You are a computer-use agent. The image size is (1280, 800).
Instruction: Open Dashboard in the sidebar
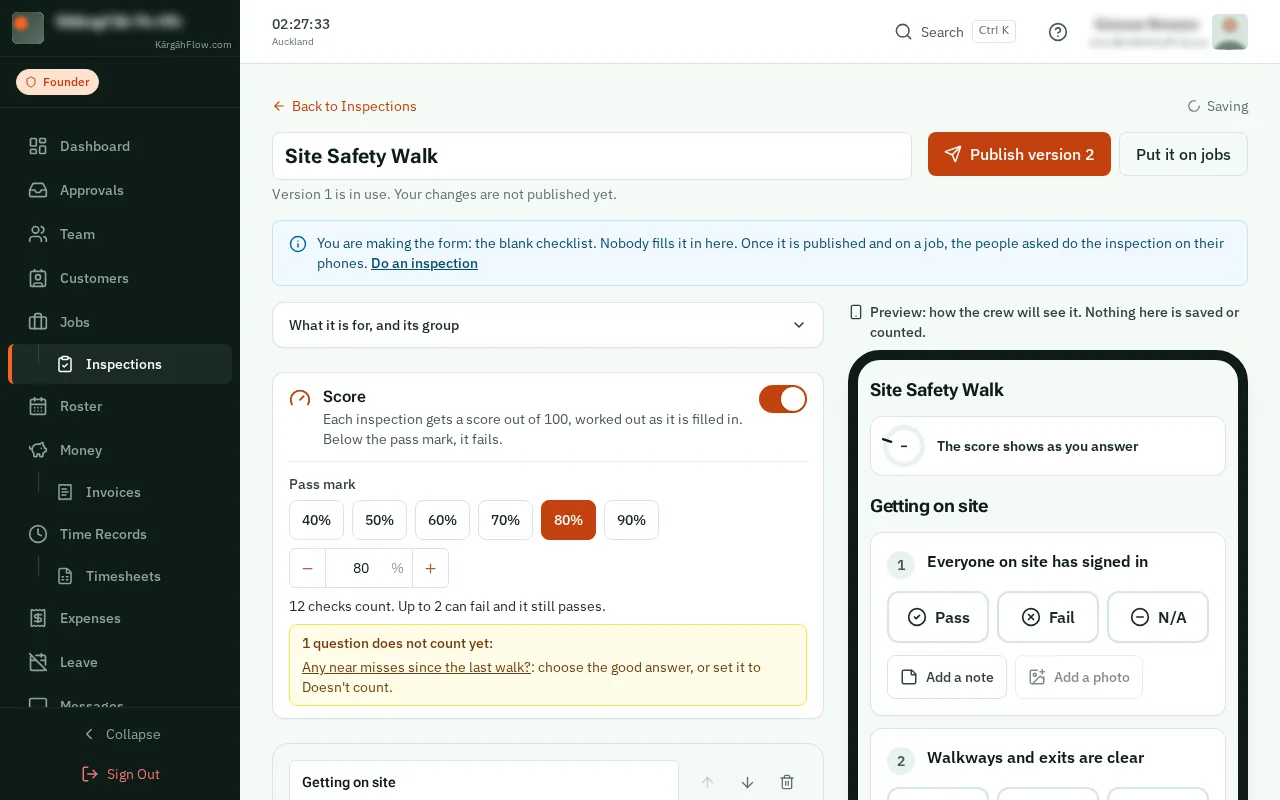pos(120,146)
